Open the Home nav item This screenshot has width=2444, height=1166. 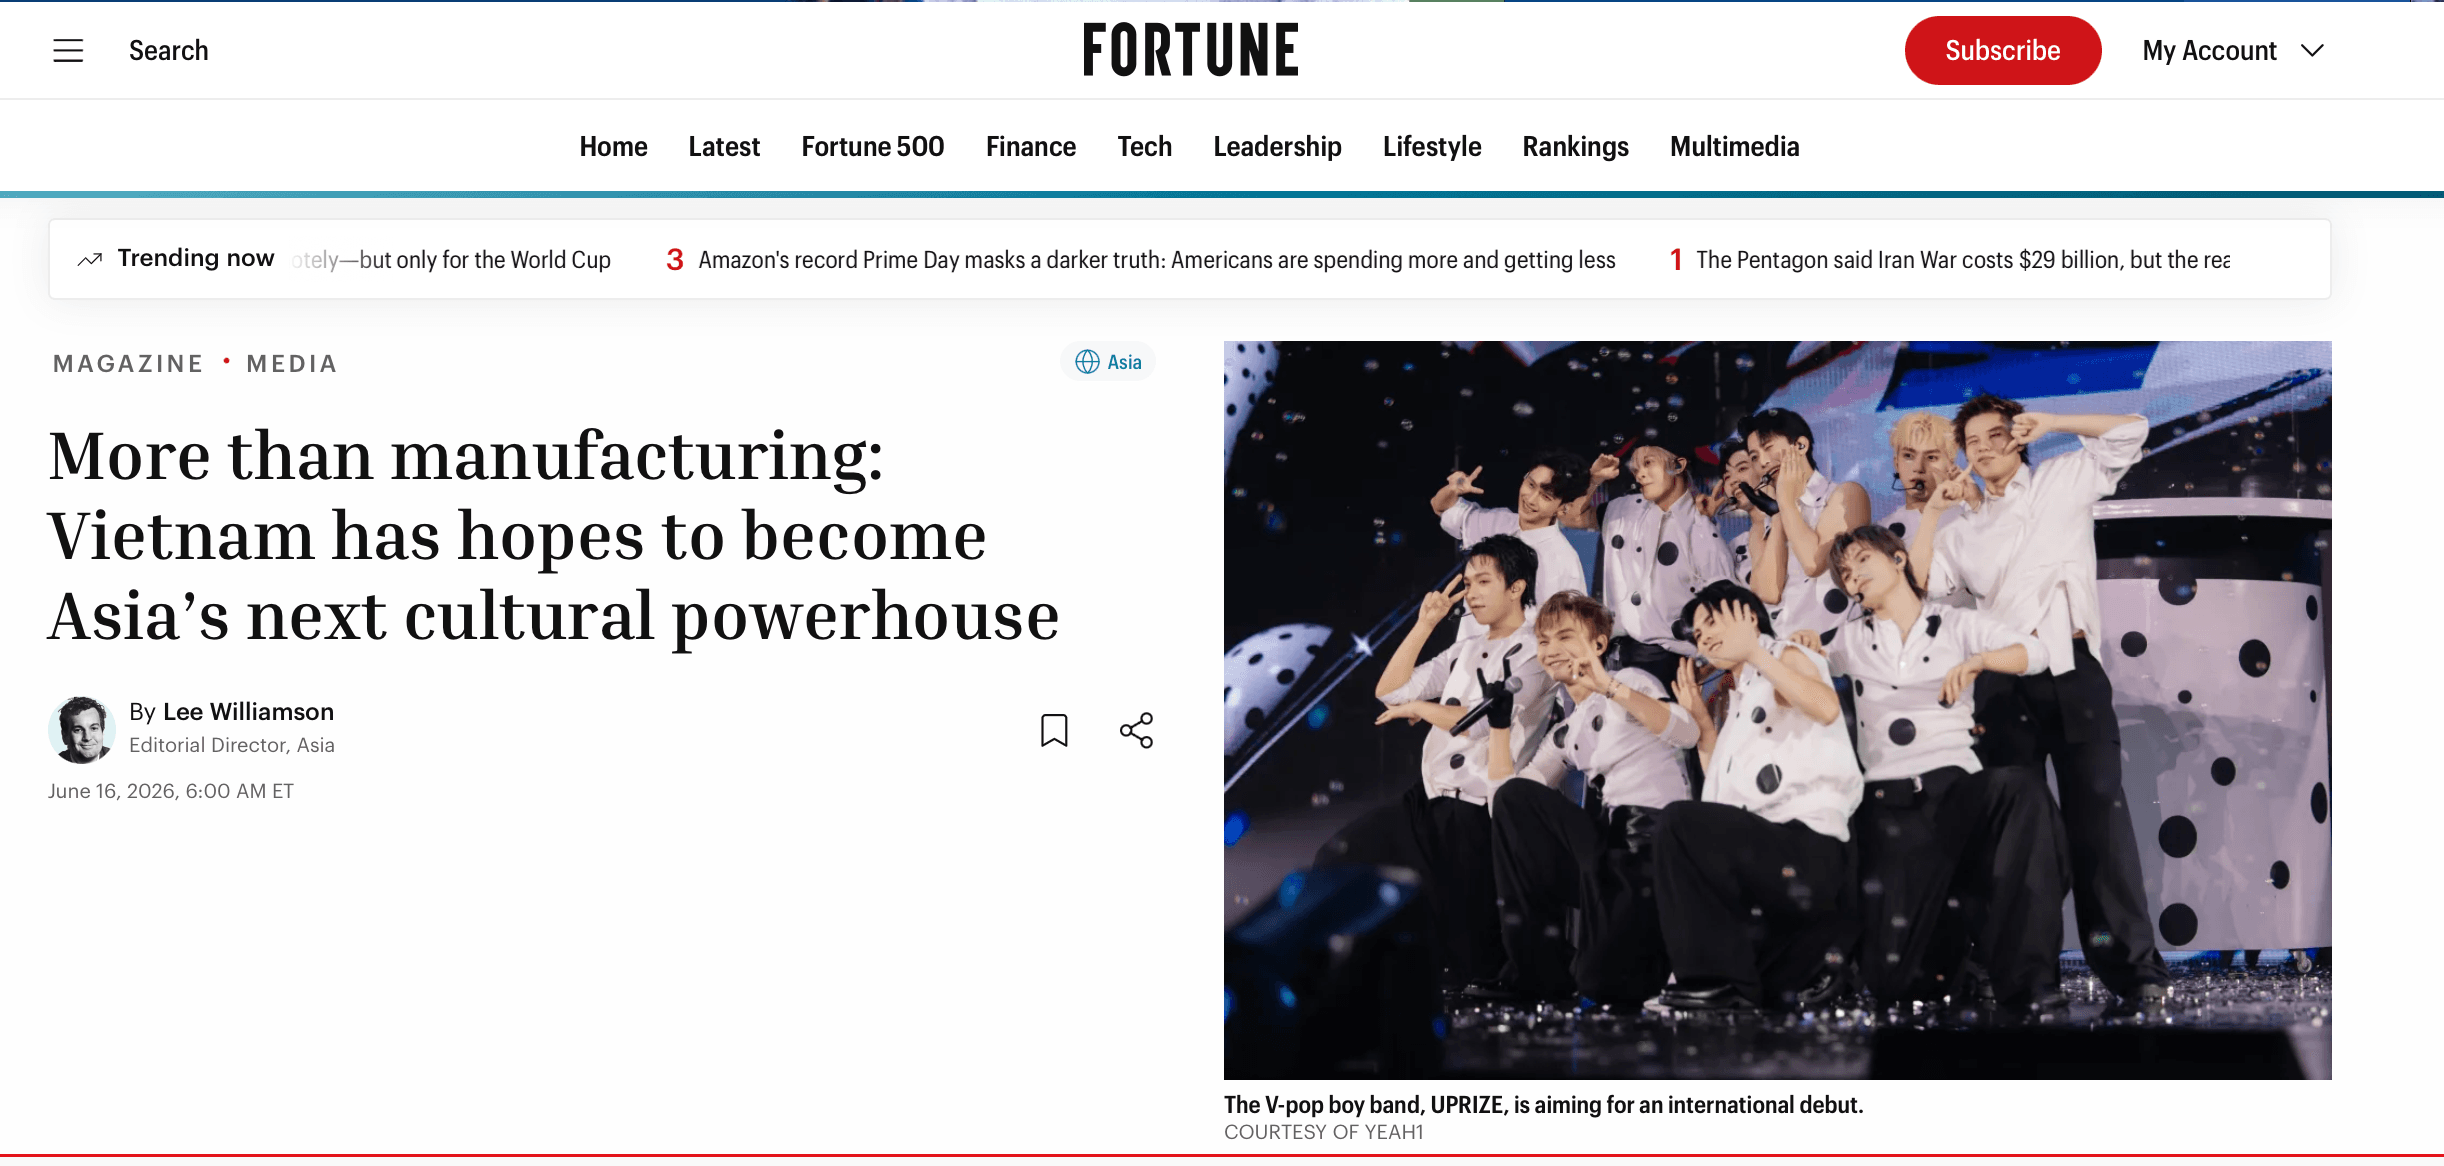613,146
